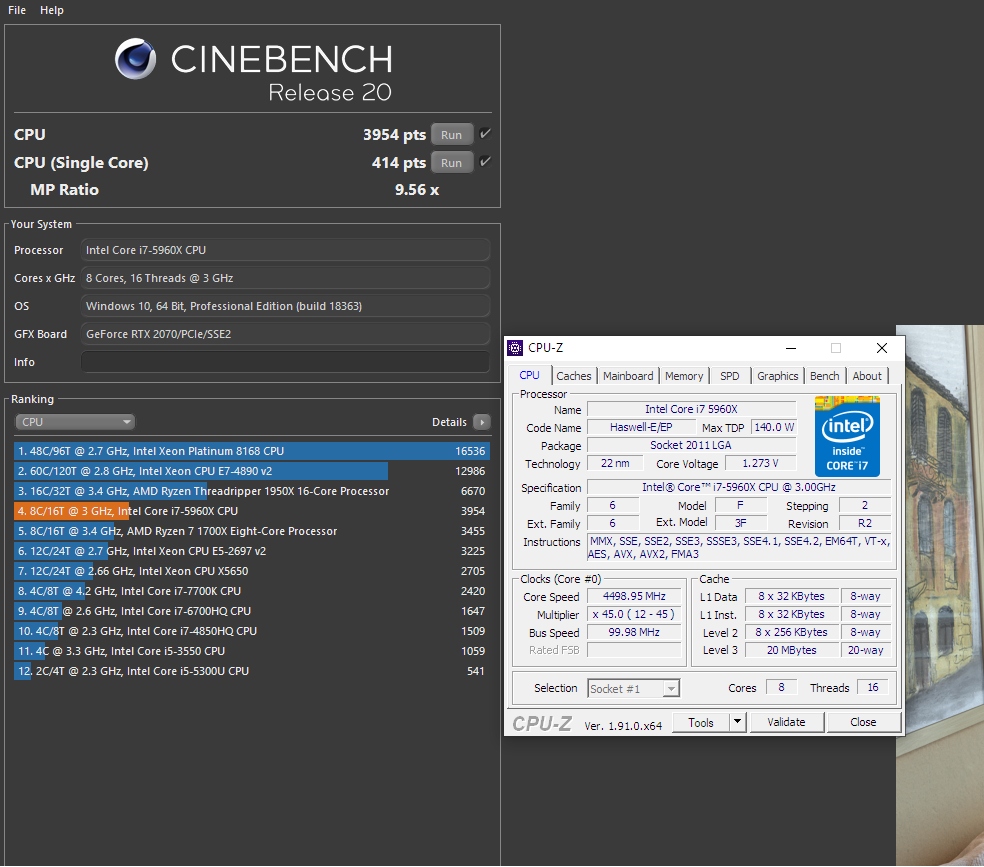Minimize the CPU-Z window

point(791,348)
